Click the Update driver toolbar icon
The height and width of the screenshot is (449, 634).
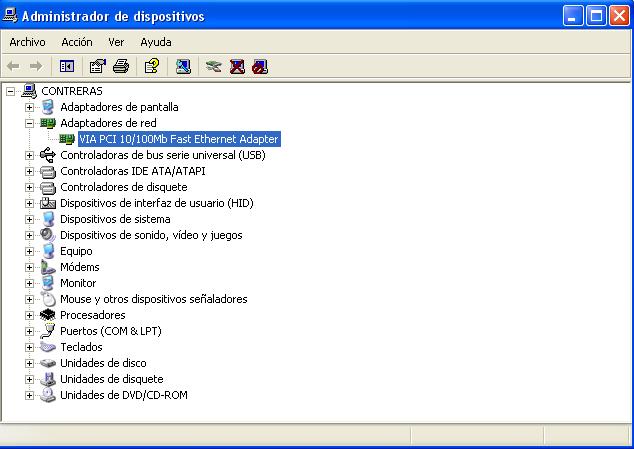pos(213,66)
